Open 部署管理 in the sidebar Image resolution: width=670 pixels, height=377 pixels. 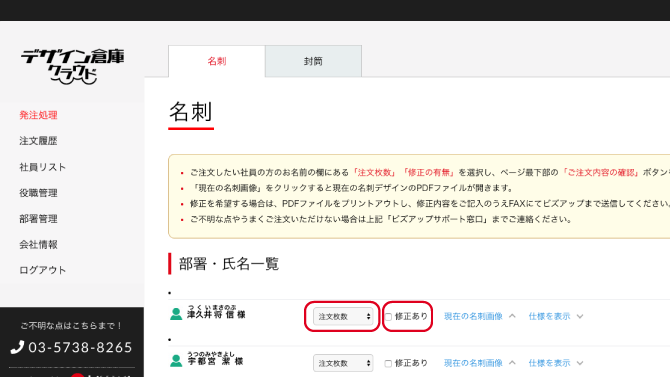38,218
